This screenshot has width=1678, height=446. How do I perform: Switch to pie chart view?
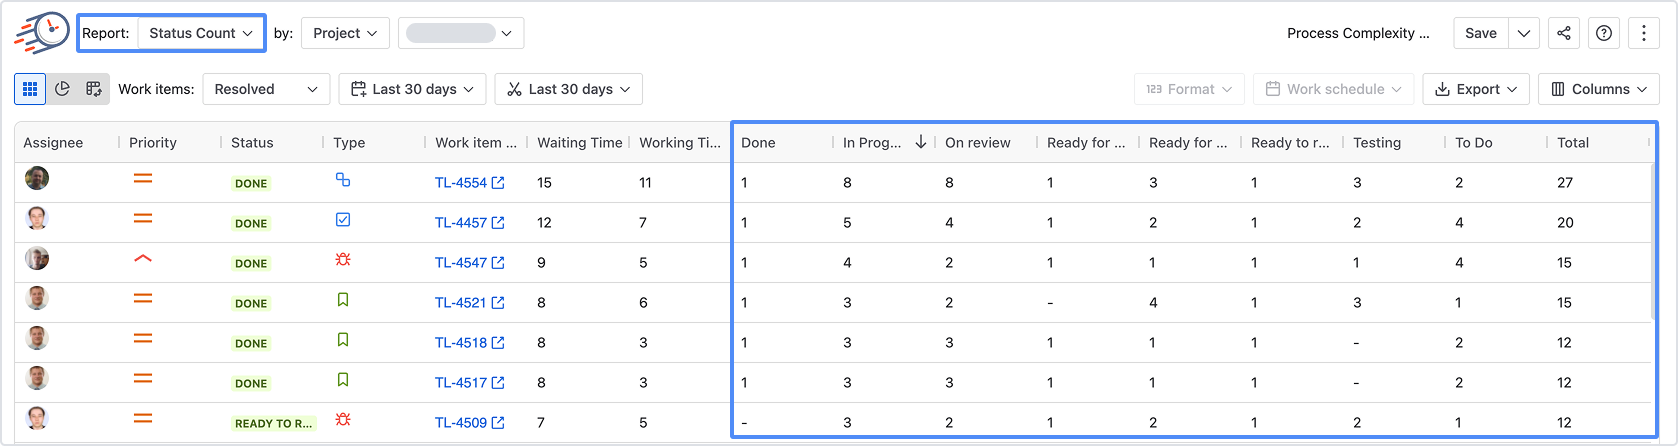(x=62, y=89)
